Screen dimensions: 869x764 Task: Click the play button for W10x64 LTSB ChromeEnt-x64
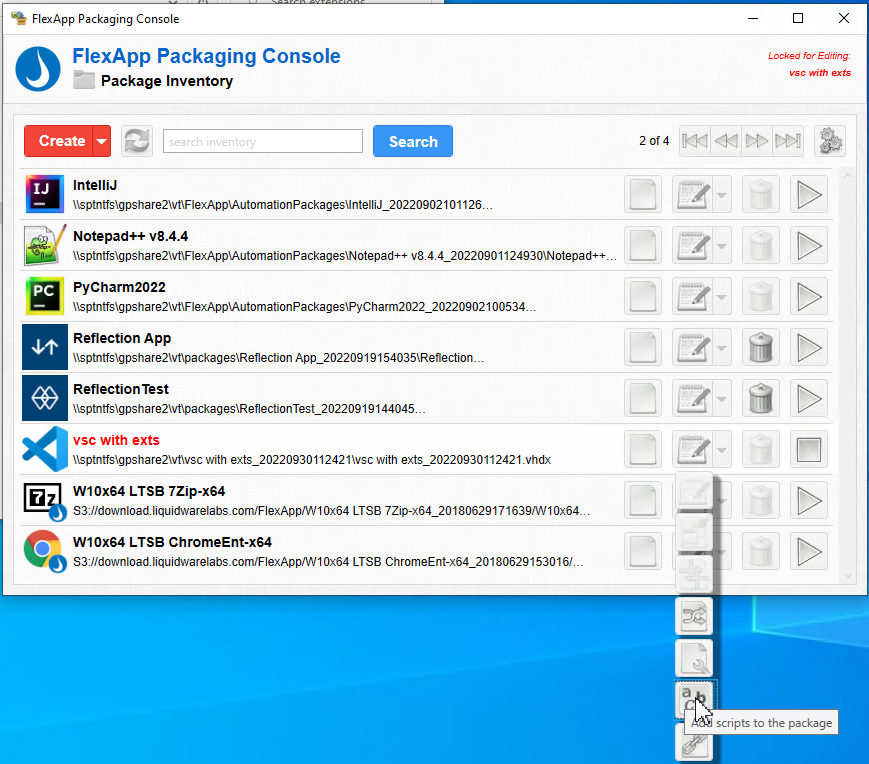coord(809,551)
